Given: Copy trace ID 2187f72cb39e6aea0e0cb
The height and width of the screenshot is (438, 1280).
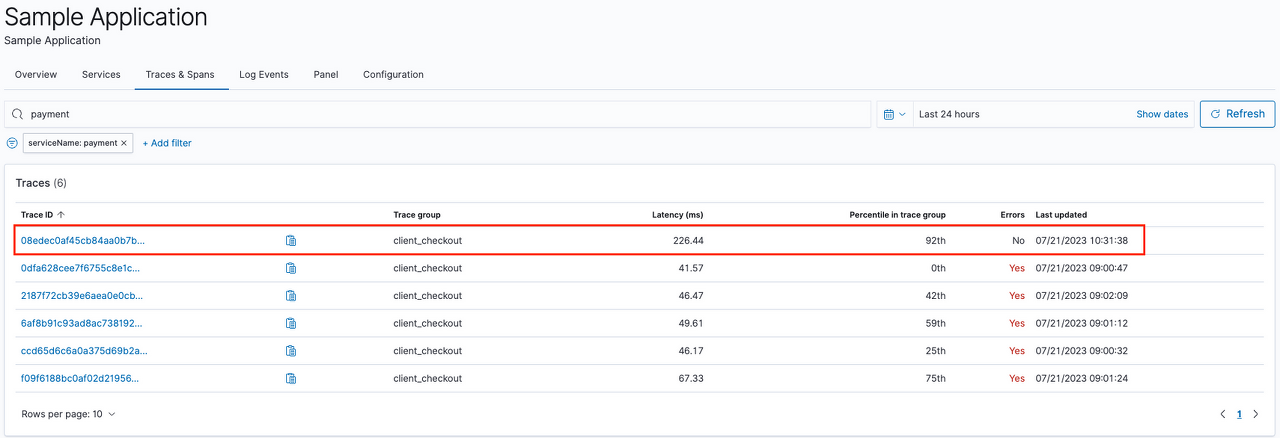Looking at the screenshot, I should point(291,296).
